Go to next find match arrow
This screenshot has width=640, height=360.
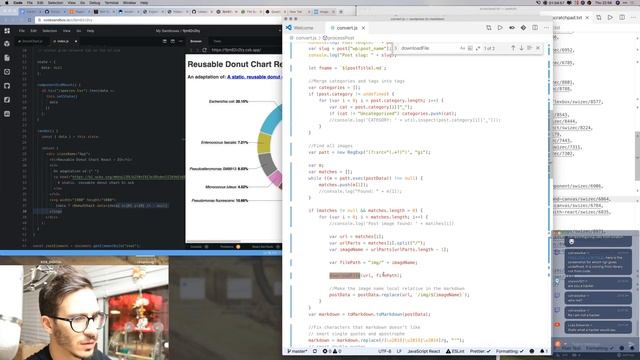pyautogui.click(x=521, y=48)
